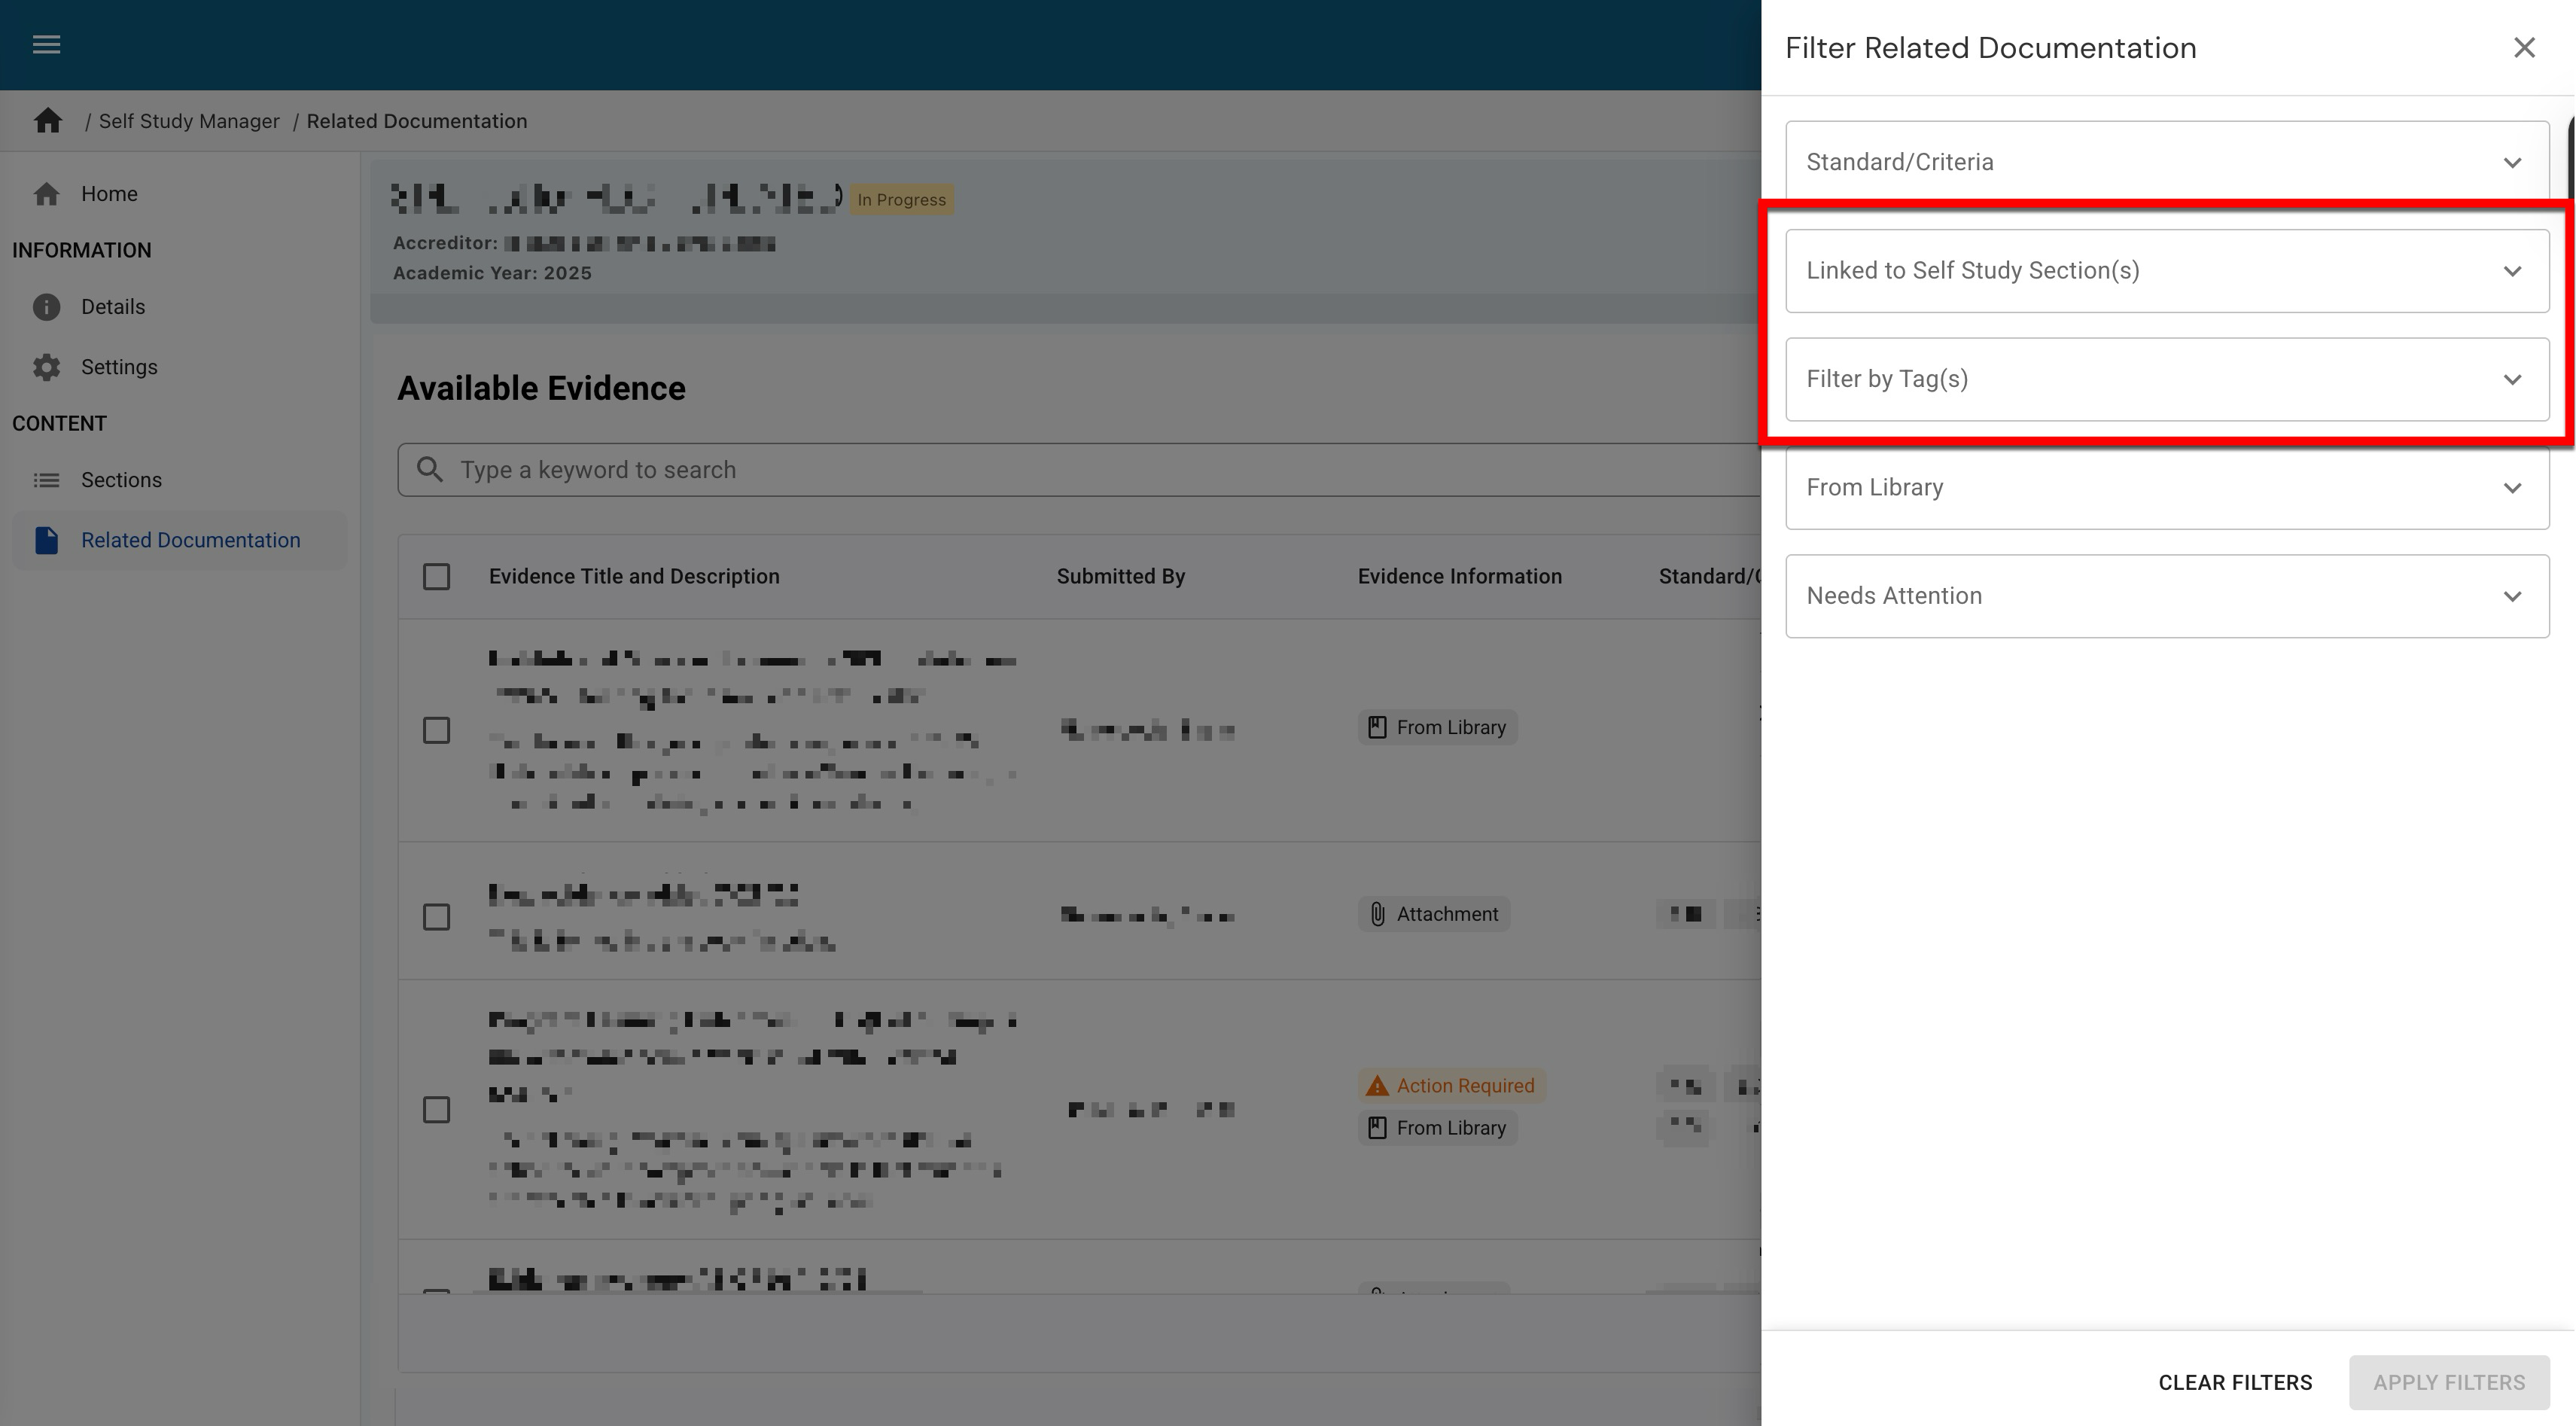Expand the Filter by Tag(s) dropdown
The height and width of the screenshot is (1426, 2576).
pyautogui.click(x=2166, y=379)
